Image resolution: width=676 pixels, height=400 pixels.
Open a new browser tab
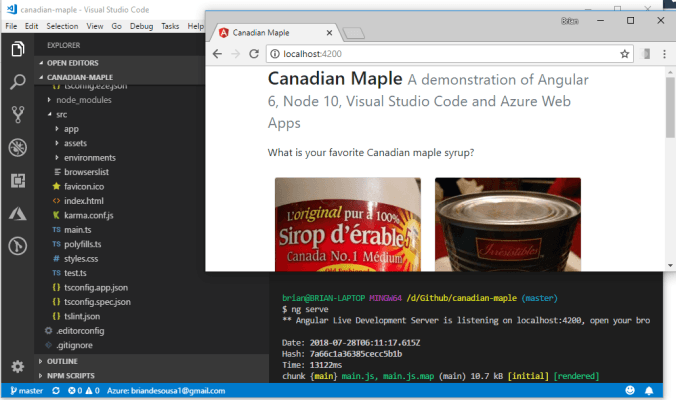pyautogui.click(x=354, y=33)
